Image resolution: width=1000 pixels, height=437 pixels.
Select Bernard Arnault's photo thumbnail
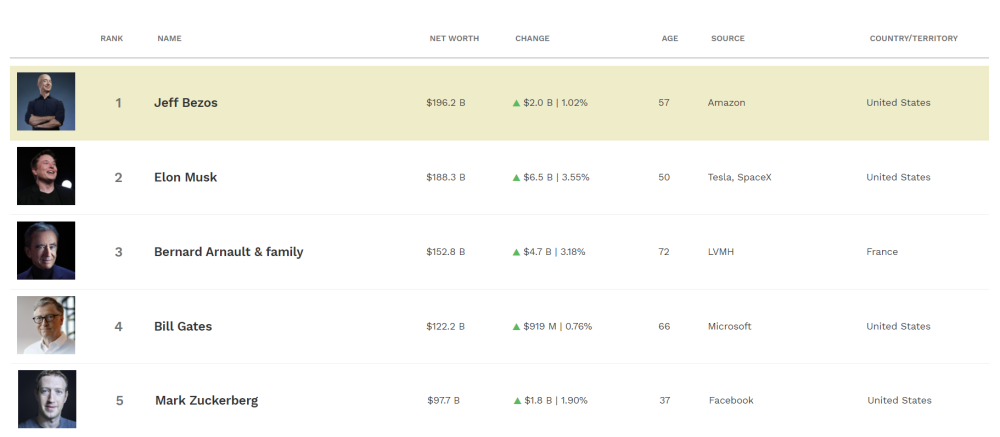(x=46, y=251)
